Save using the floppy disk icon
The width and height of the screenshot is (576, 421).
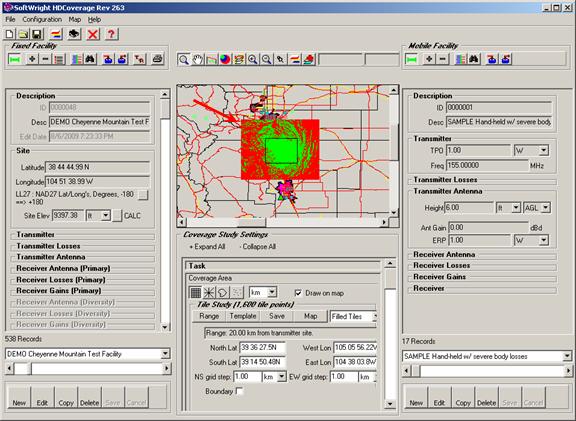37,34
